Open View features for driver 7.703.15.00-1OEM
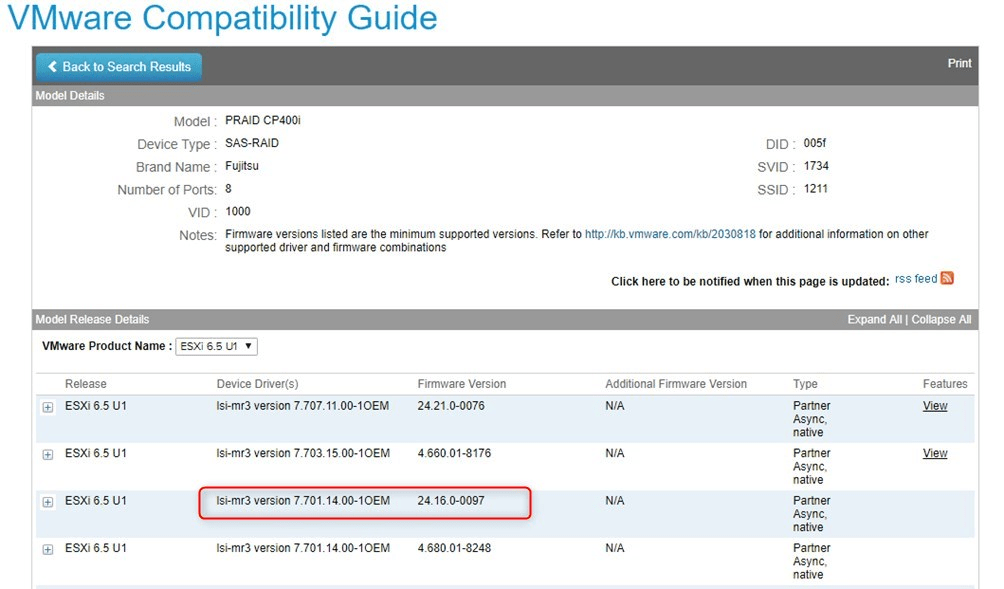Screen dimensions: 1004x589 pyautogui.click(x=935, y=453)
